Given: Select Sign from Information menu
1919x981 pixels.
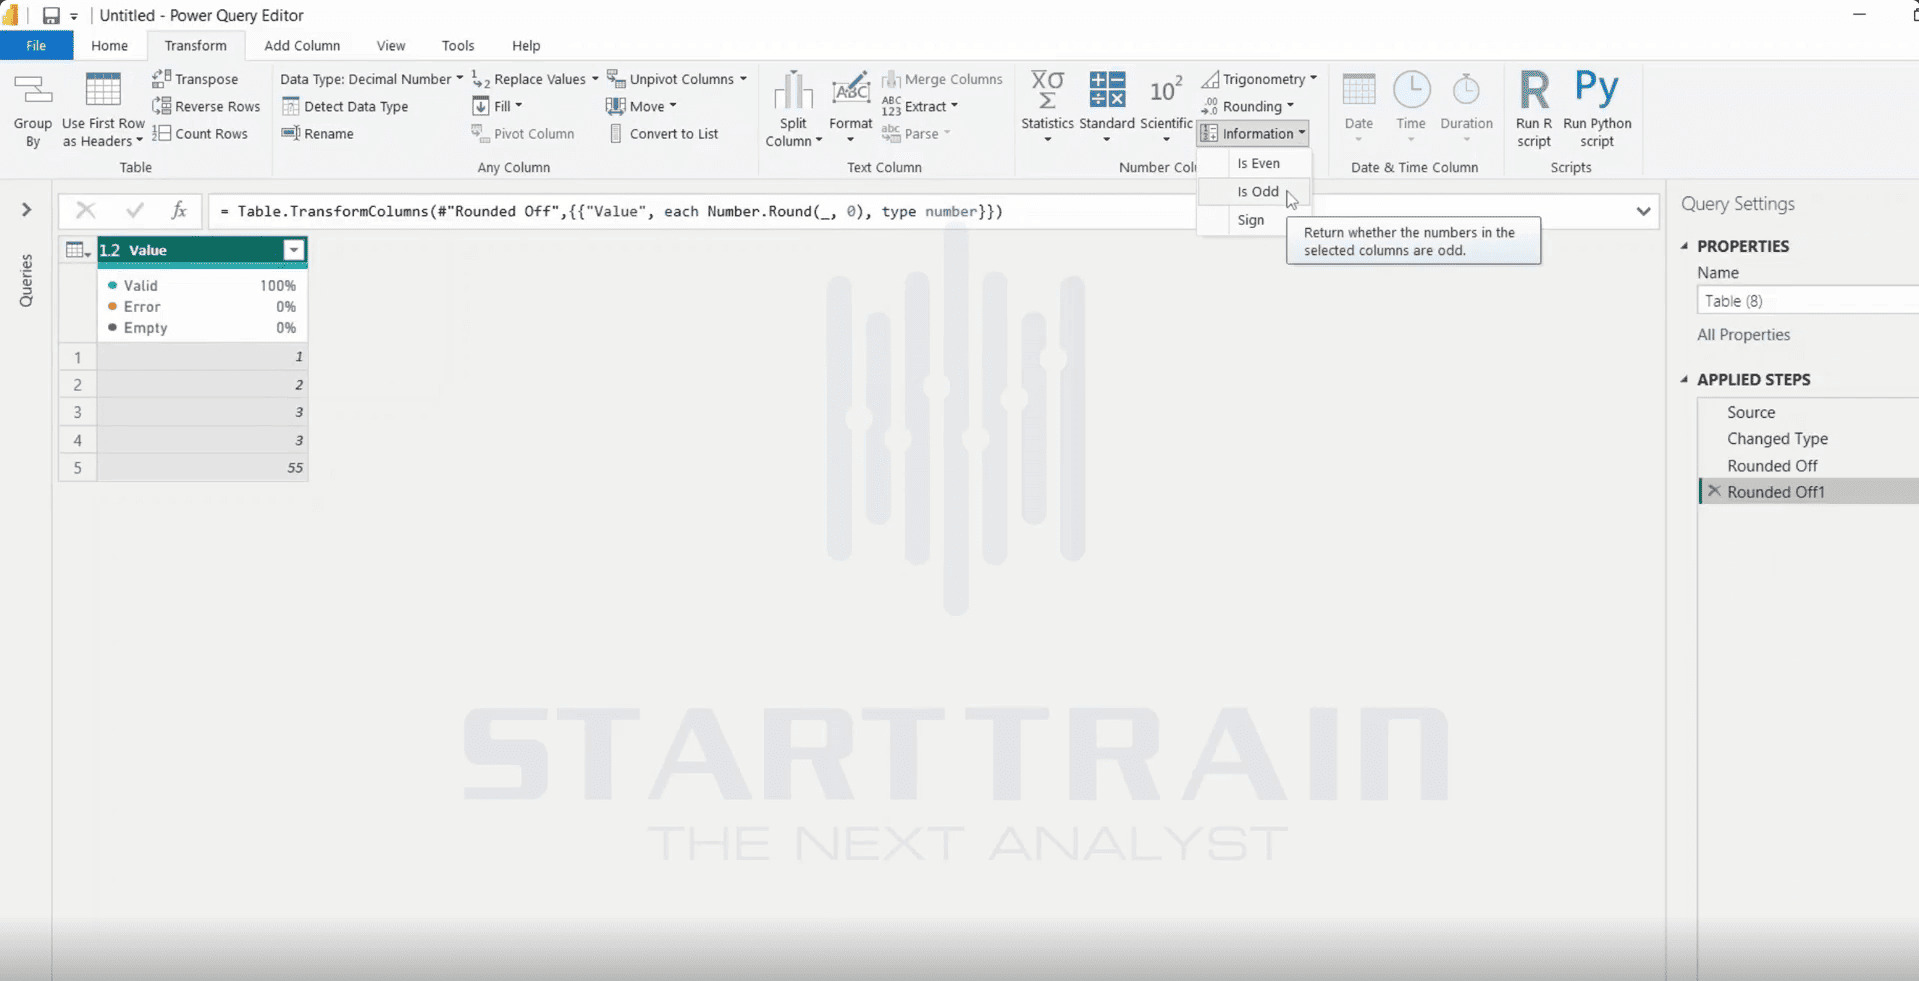Looking at the screenshot, I should coord(1250,220).
